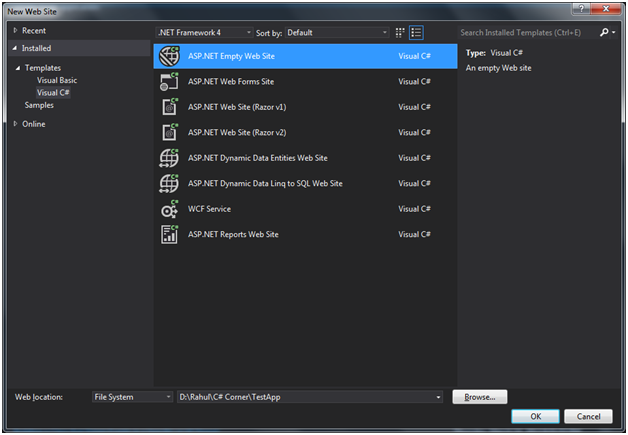This screenshot has width=628, height=435.
Task: Click the Razor v1 web site icon
Action: click(169, 107)
